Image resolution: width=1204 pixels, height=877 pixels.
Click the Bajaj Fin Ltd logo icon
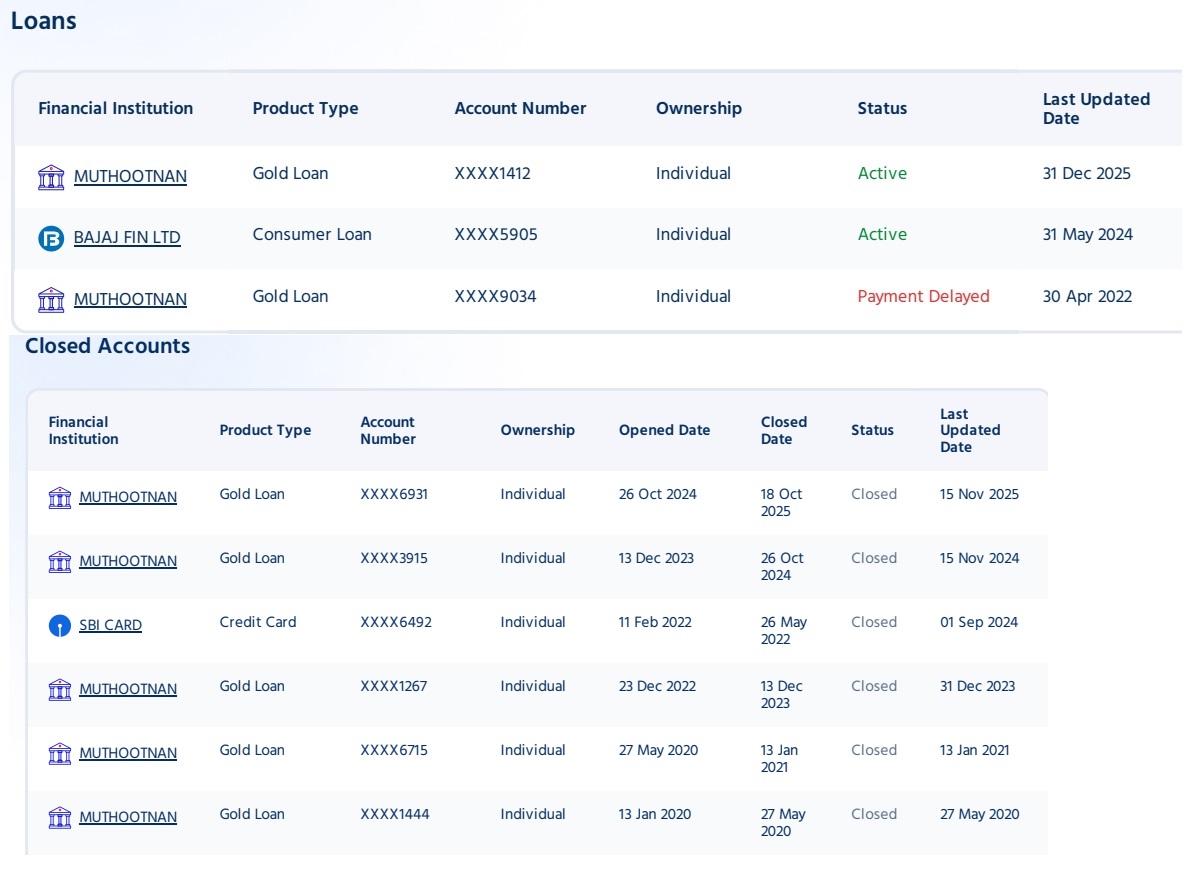click(51, 239)
